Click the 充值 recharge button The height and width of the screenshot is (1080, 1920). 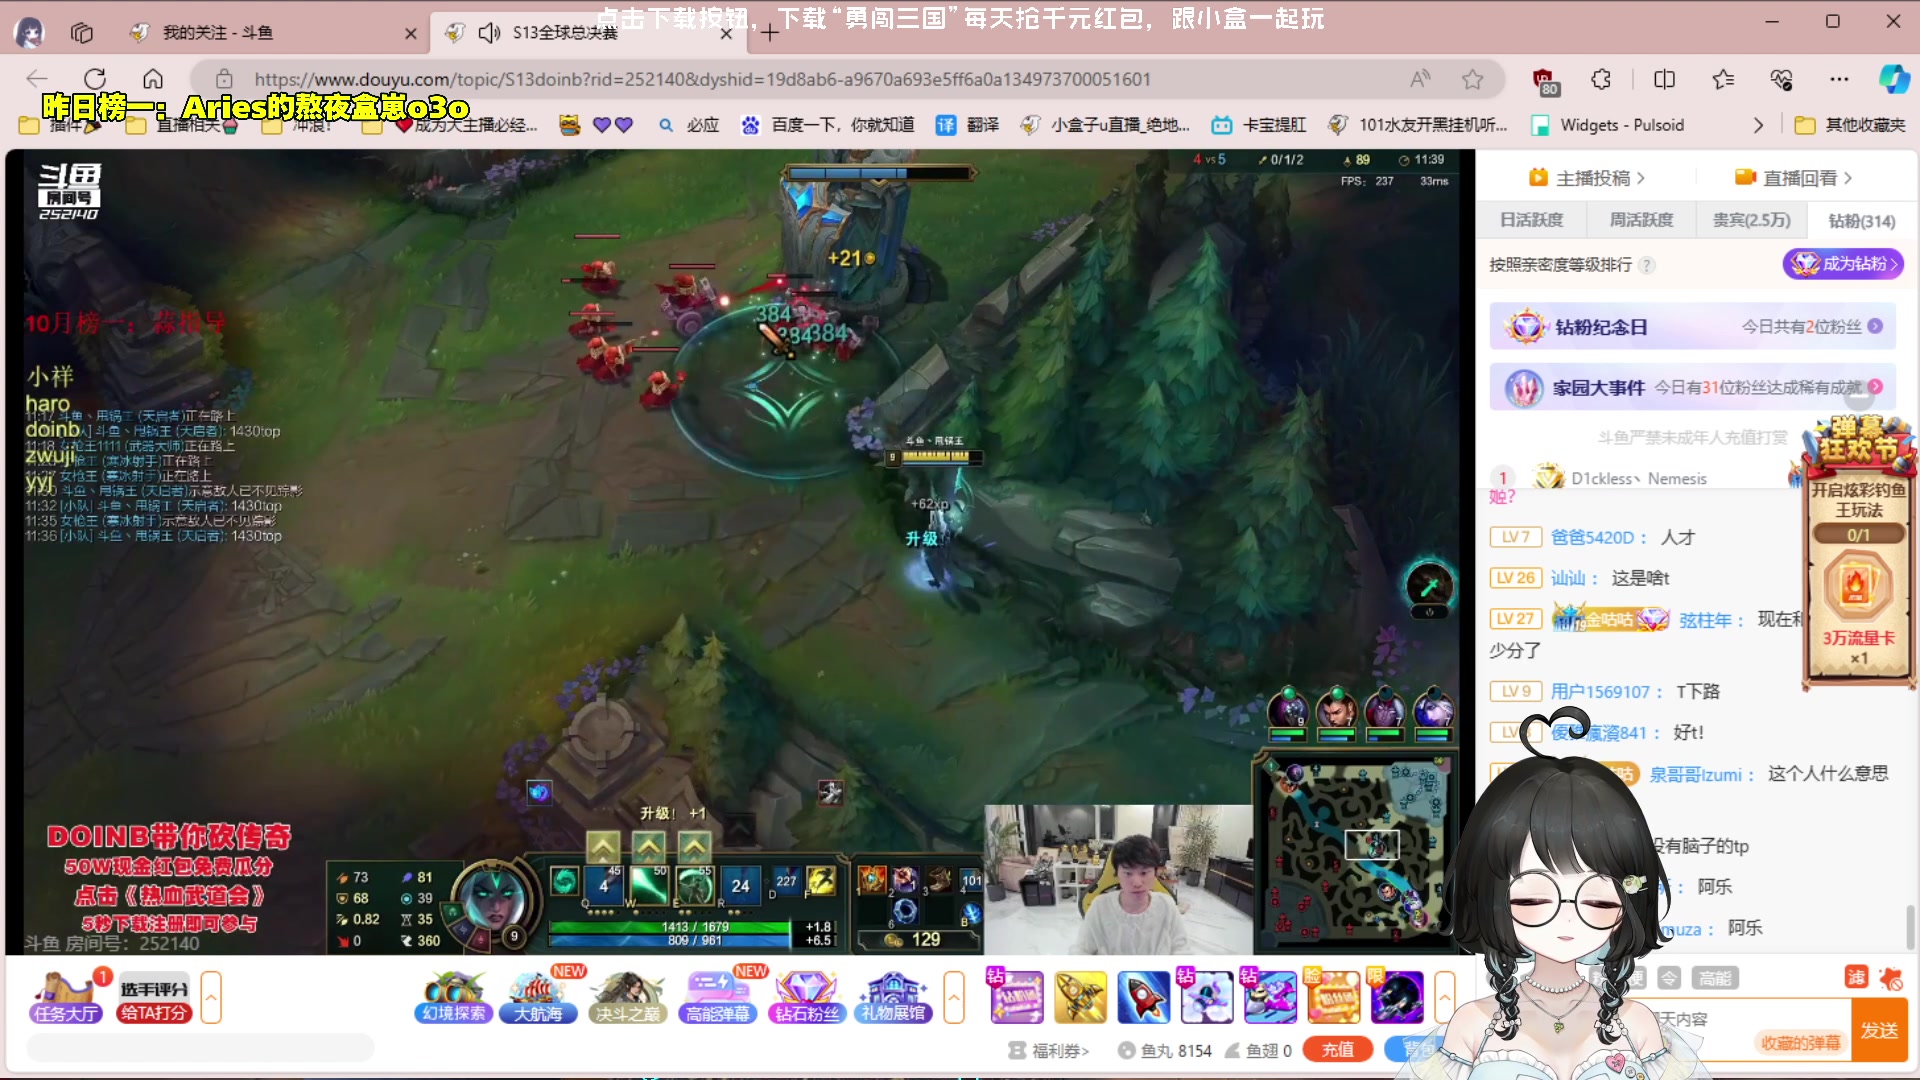[x=1337, y=1049]
